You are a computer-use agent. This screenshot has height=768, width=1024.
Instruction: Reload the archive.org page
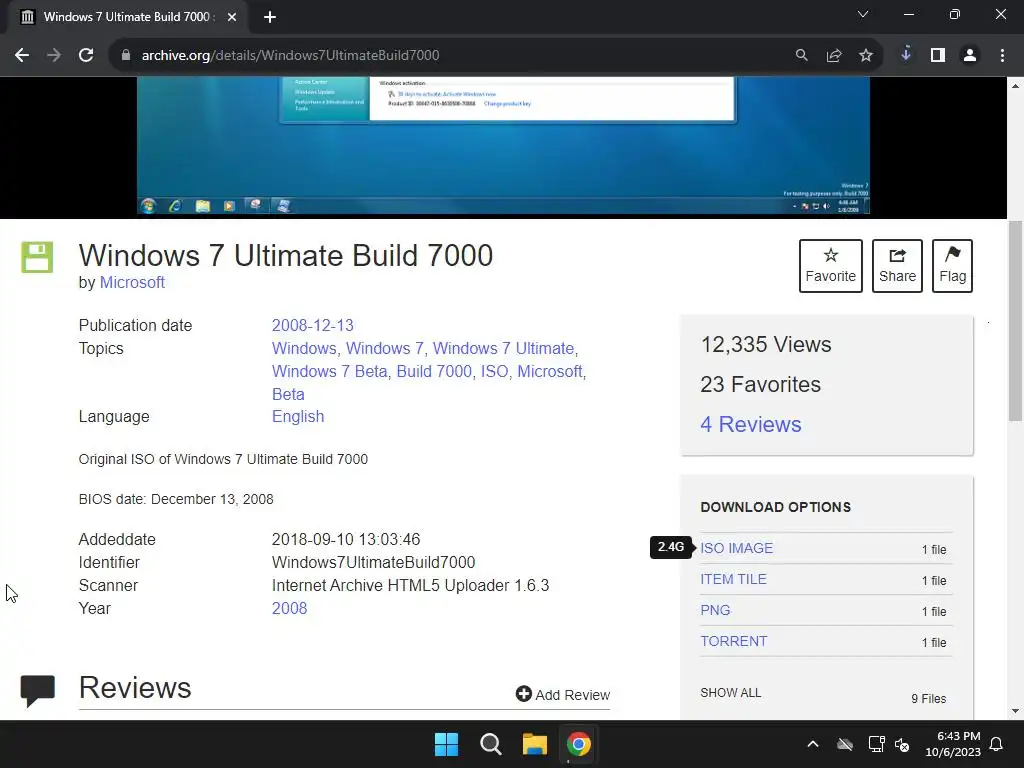86,56
